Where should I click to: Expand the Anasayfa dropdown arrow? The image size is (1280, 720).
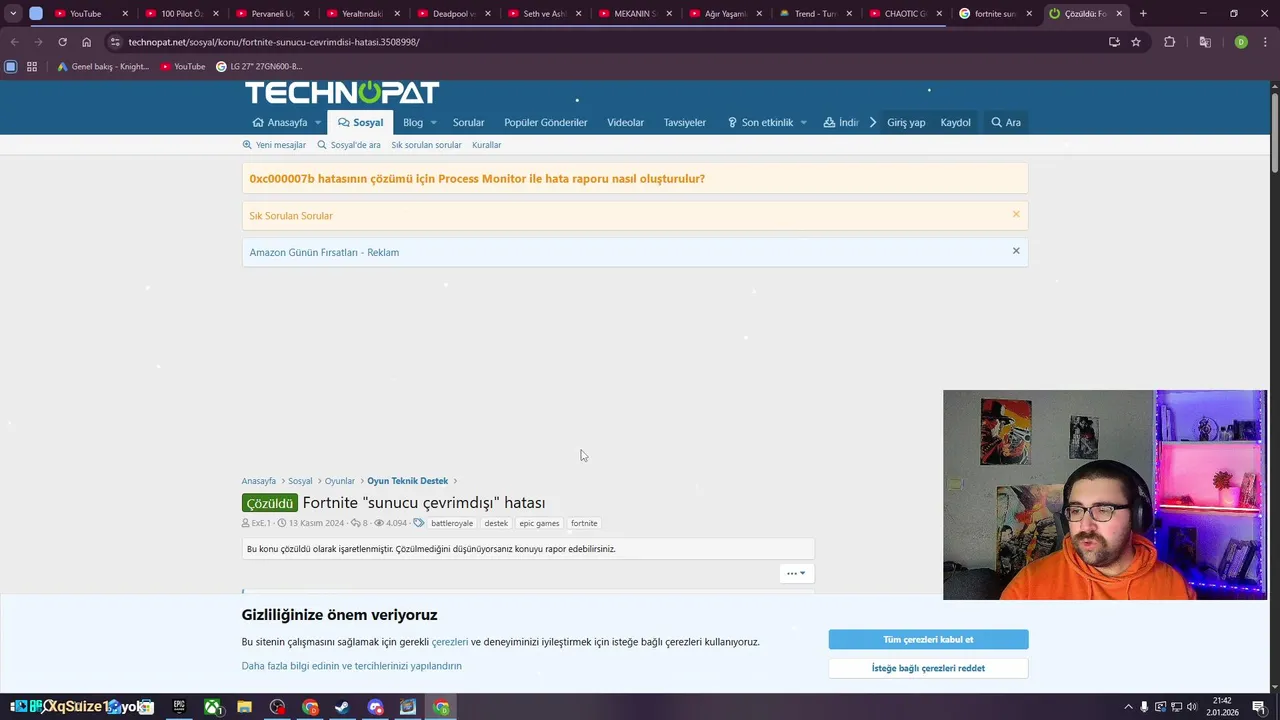[x=318, y=123]
